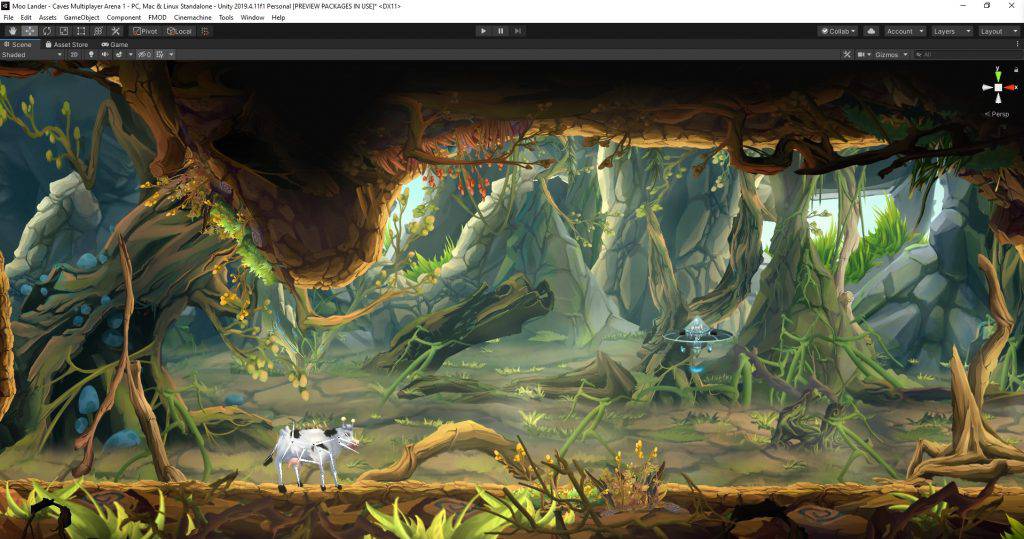The image size is (1024, 539).
Task: Open the File menu
Action: [x=8, y=18]
